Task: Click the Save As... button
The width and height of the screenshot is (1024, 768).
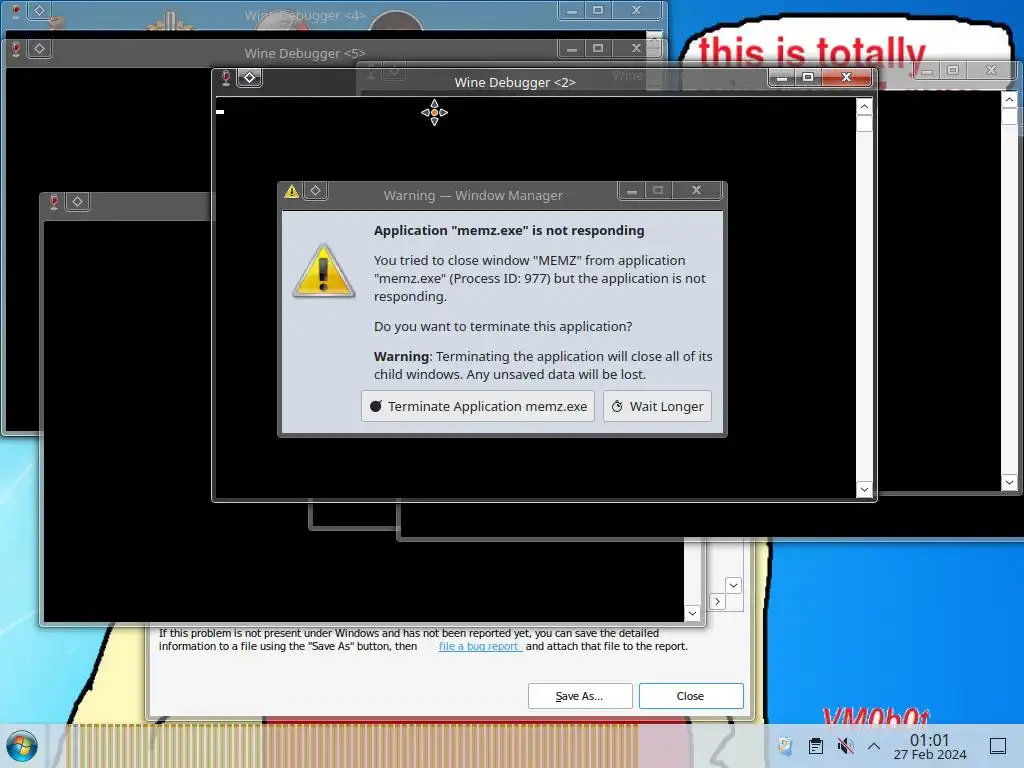Action: click(x=580, y=696)
